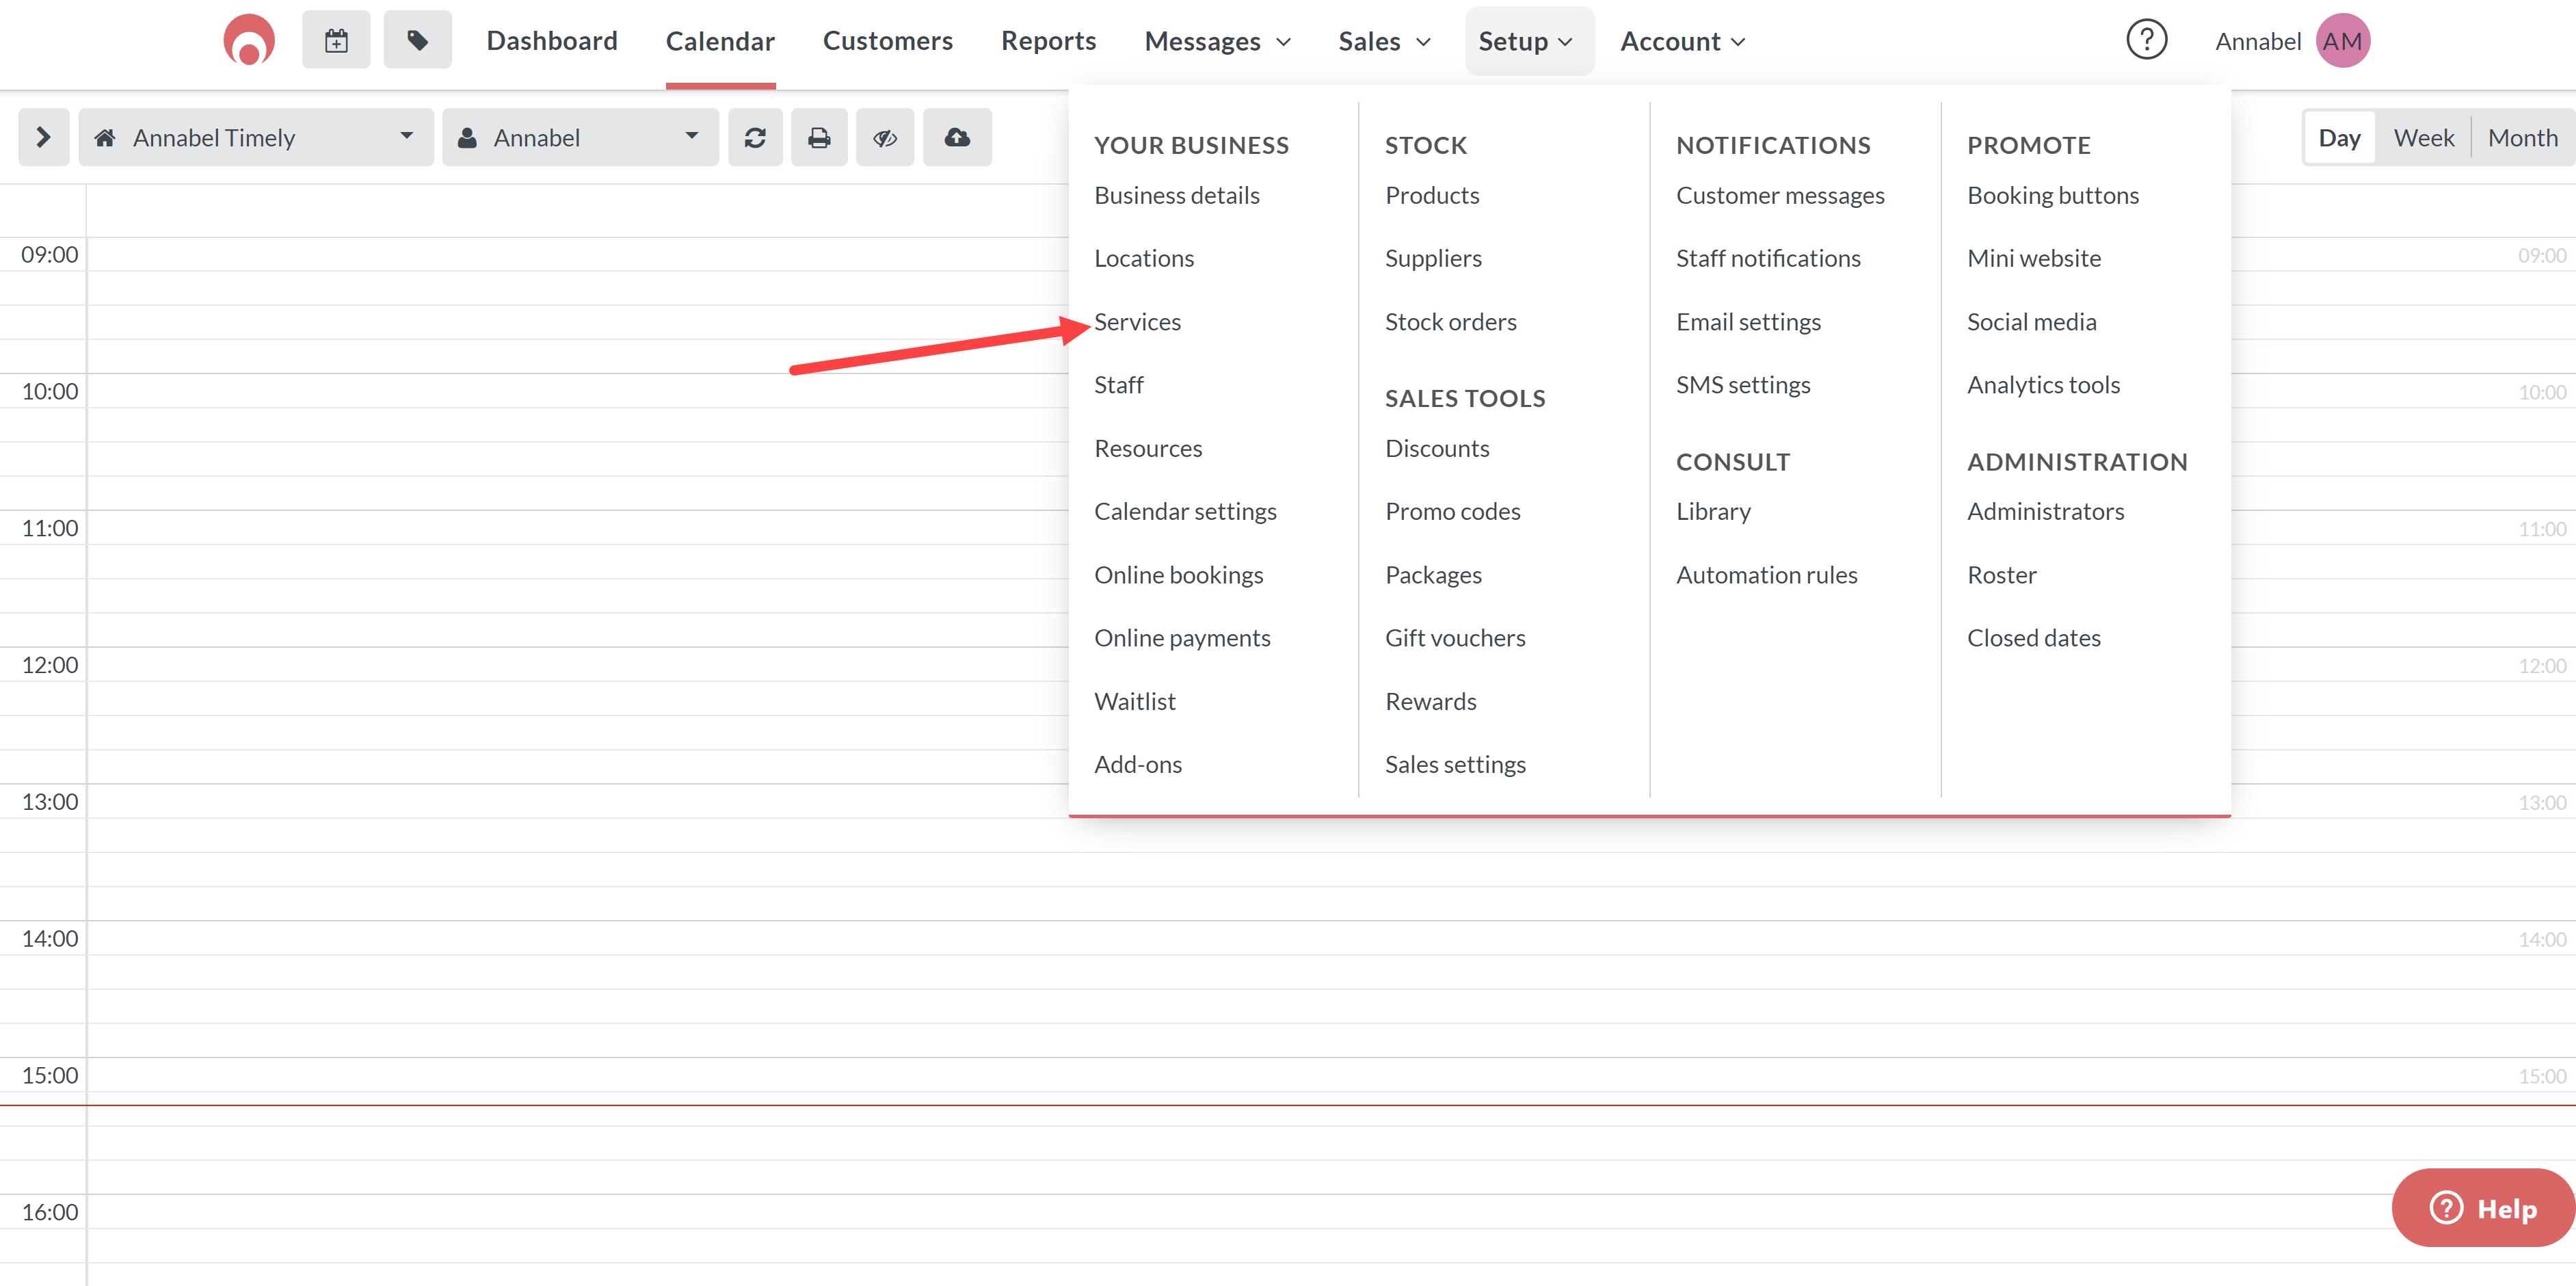Expand the sidebar with the chevron arrow
The image size is (2576, 1286).
(x=43, y=137)
